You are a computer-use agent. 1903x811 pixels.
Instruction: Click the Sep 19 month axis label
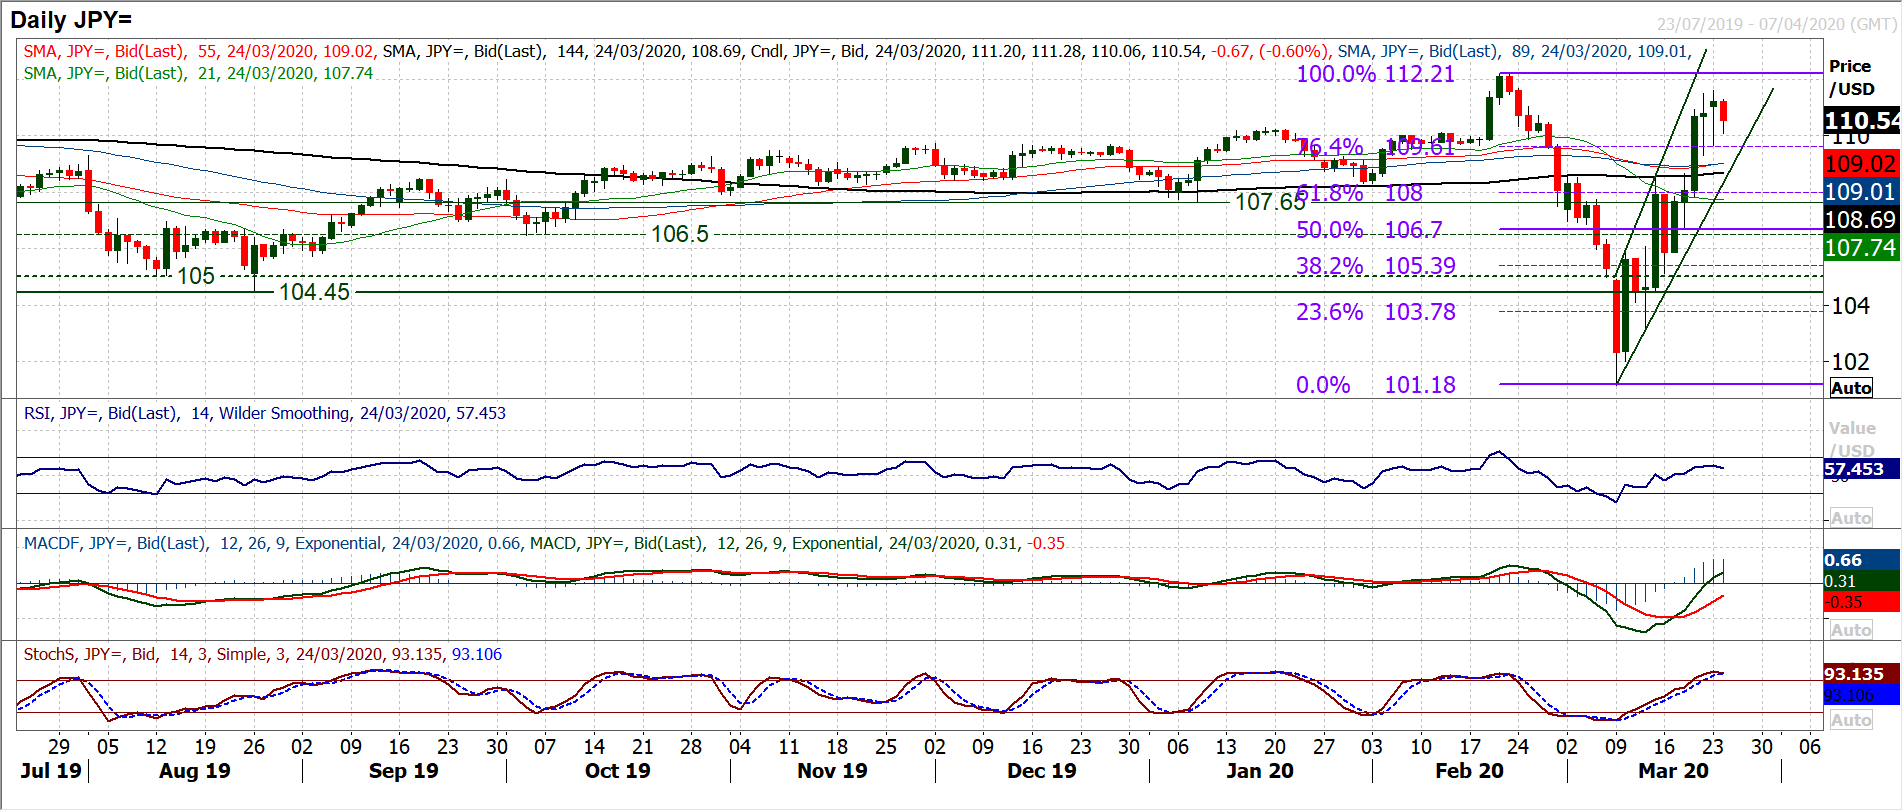(403, 771)
